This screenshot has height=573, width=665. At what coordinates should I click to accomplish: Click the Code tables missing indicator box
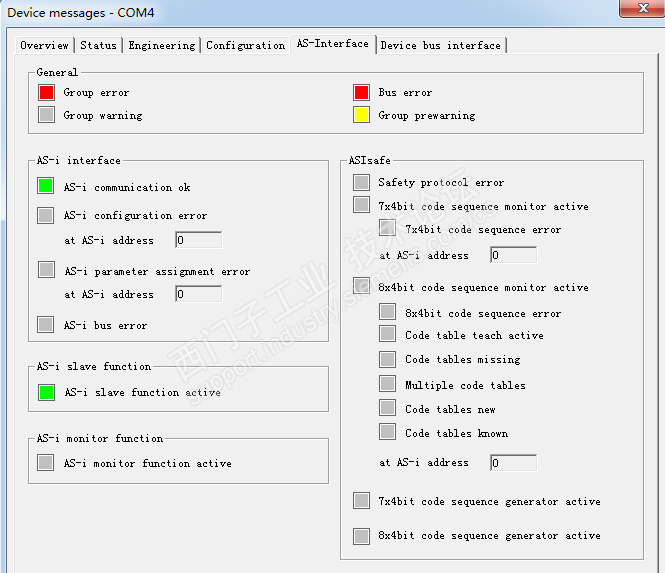pyautogui.click(x=388, y=359)
